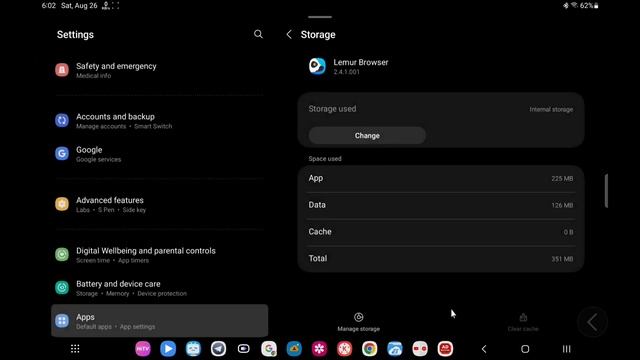Launch the pink TV app from taskbar
Image resolution: width=640 pixels, height=360 pixels.
pyautogui.click(x=143, y=349)
